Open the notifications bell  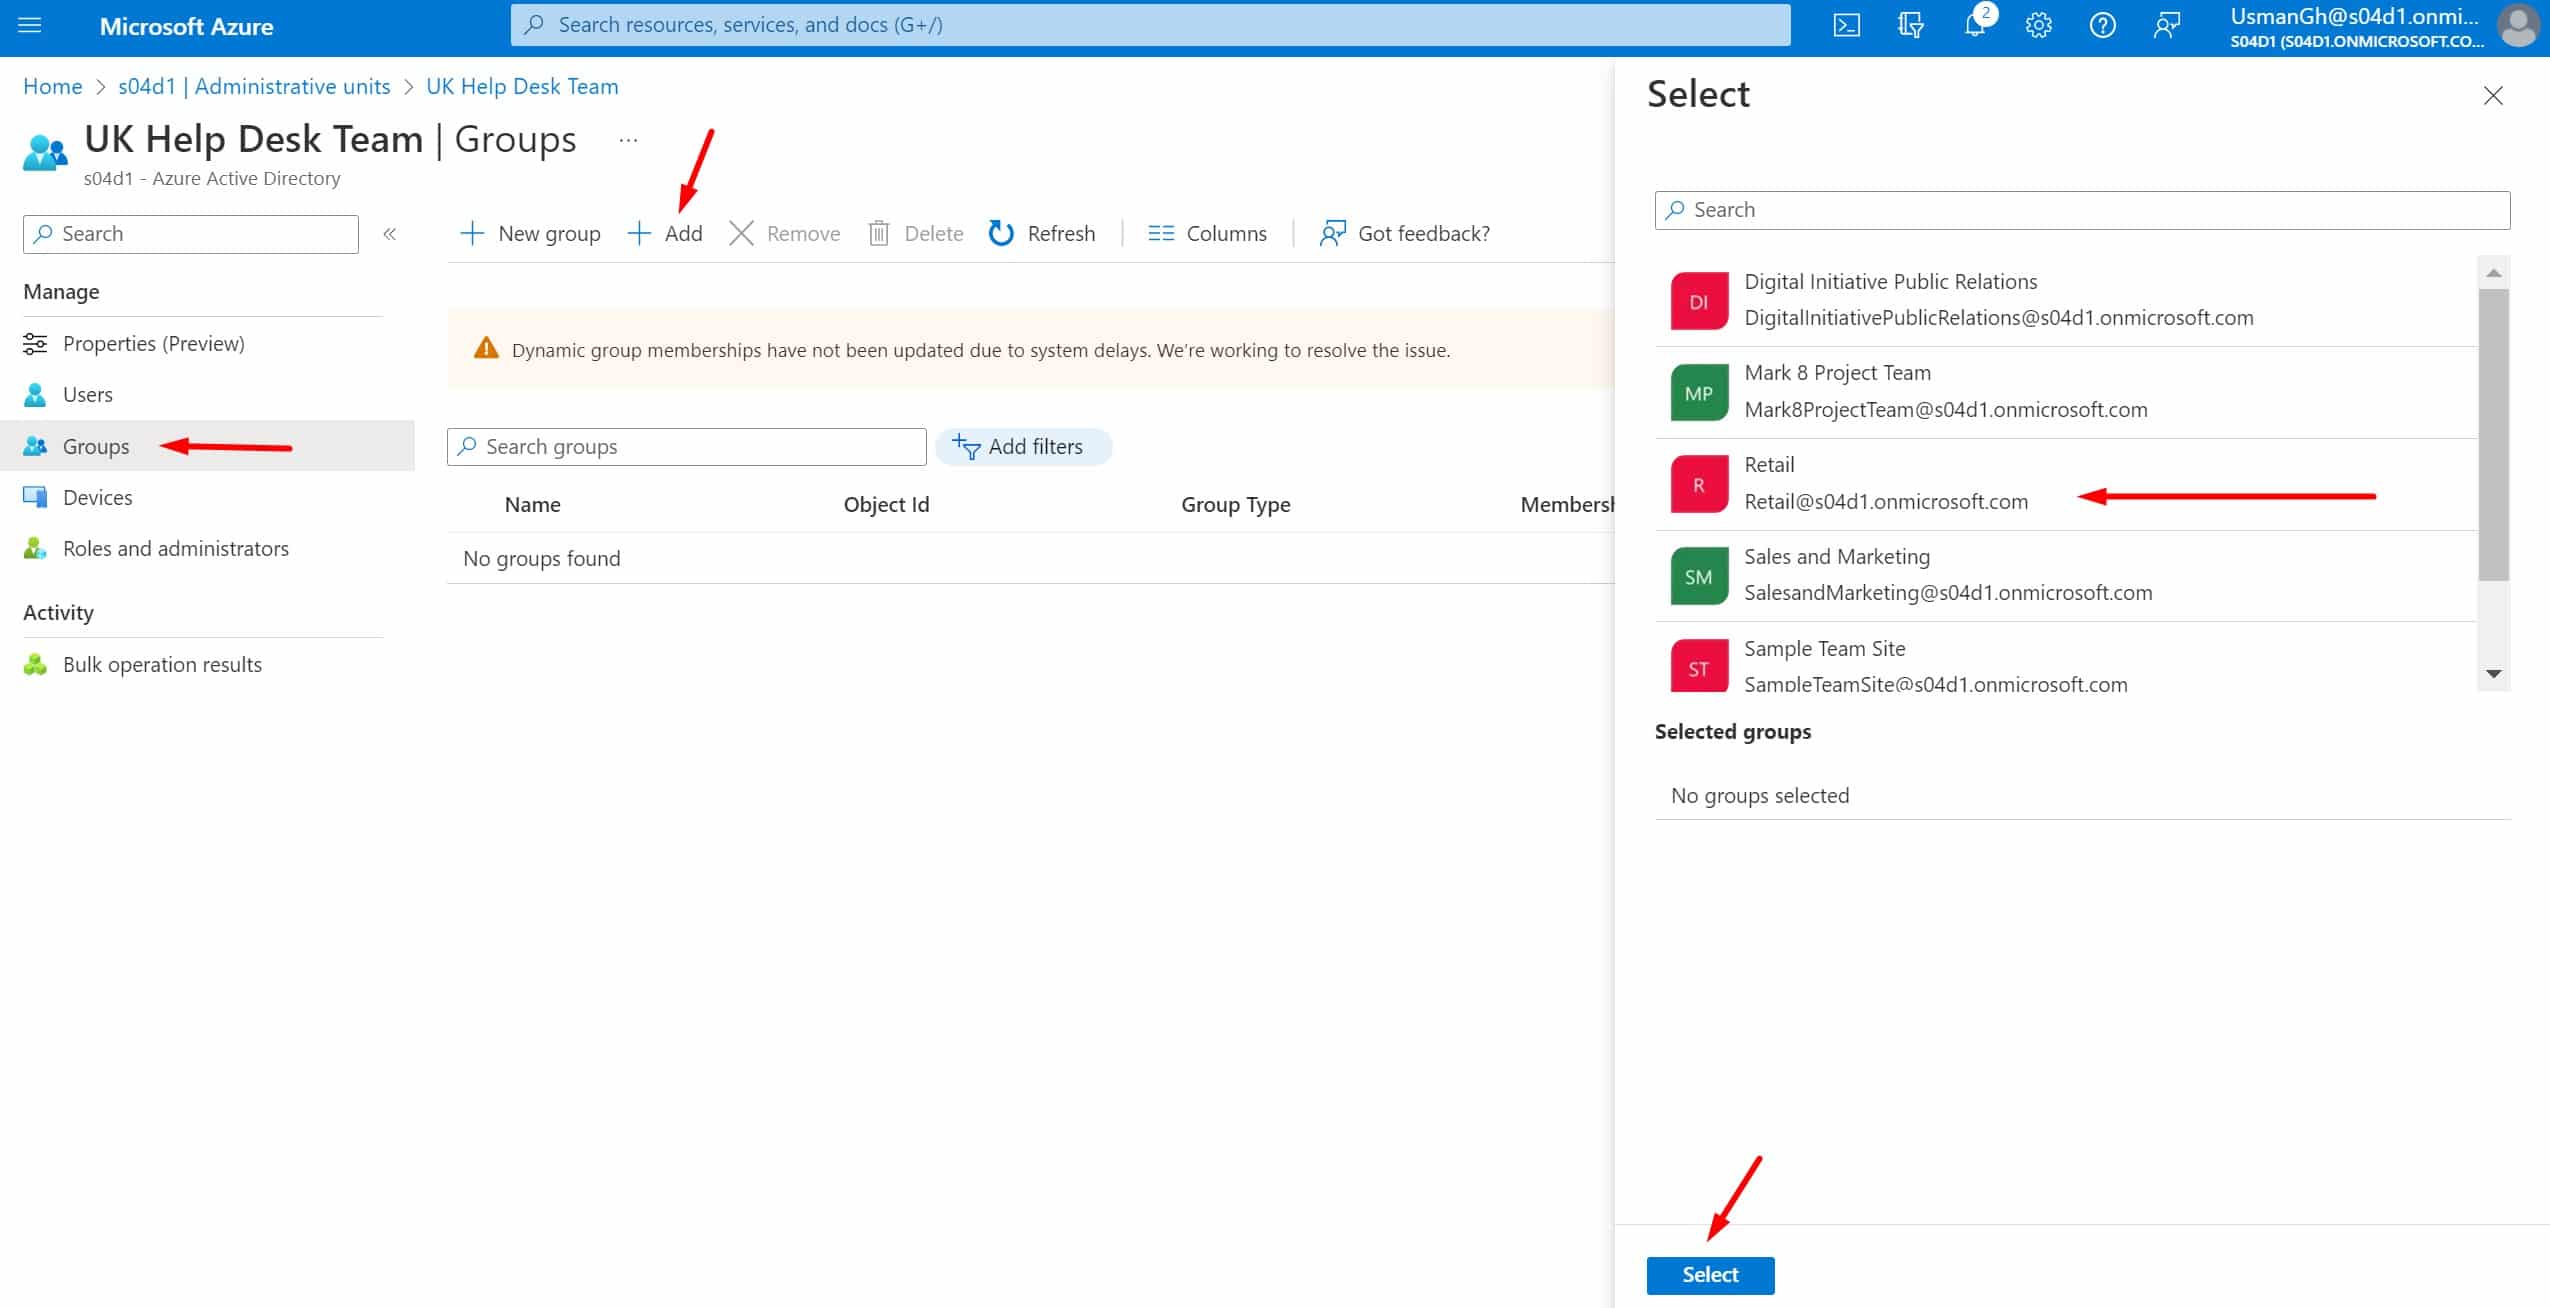(1973, 25)
